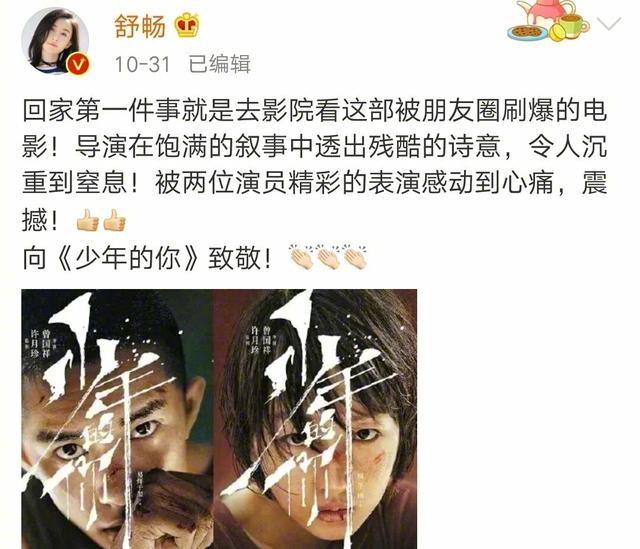
Task: View edit history via 已编辑 label
Action: point(220,64)
